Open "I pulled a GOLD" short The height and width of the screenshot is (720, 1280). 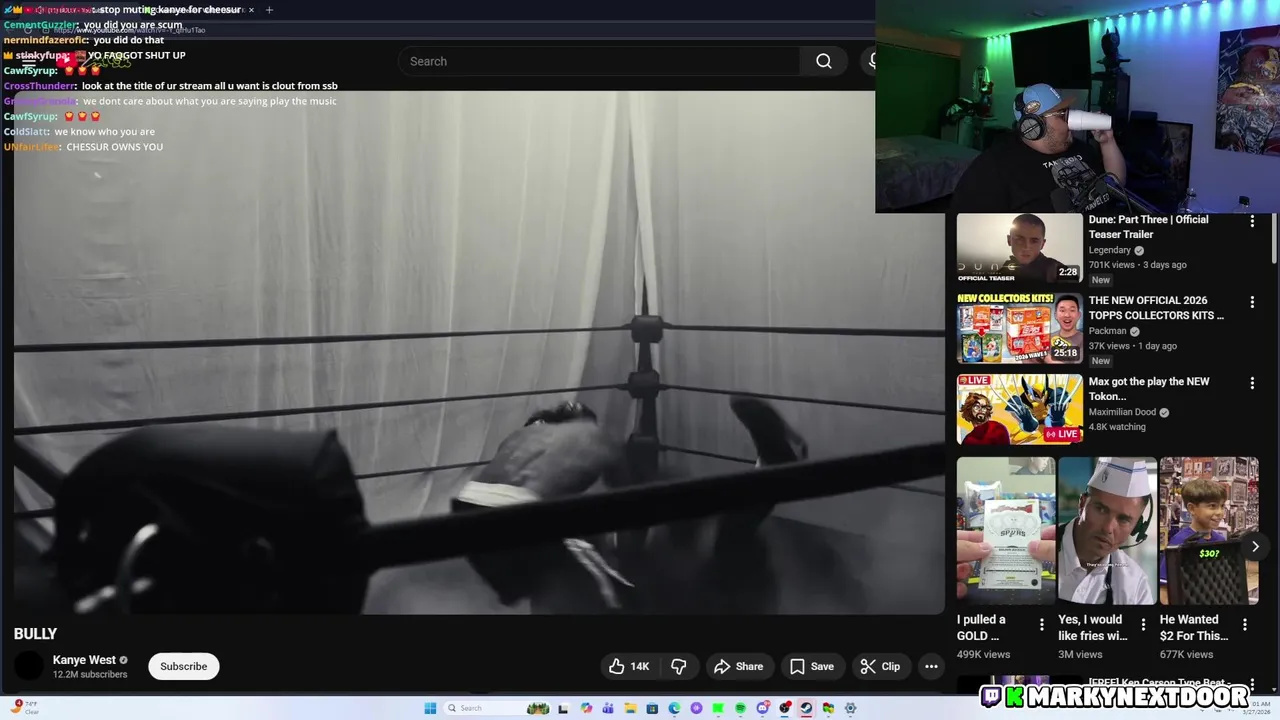coord(1005,531)
